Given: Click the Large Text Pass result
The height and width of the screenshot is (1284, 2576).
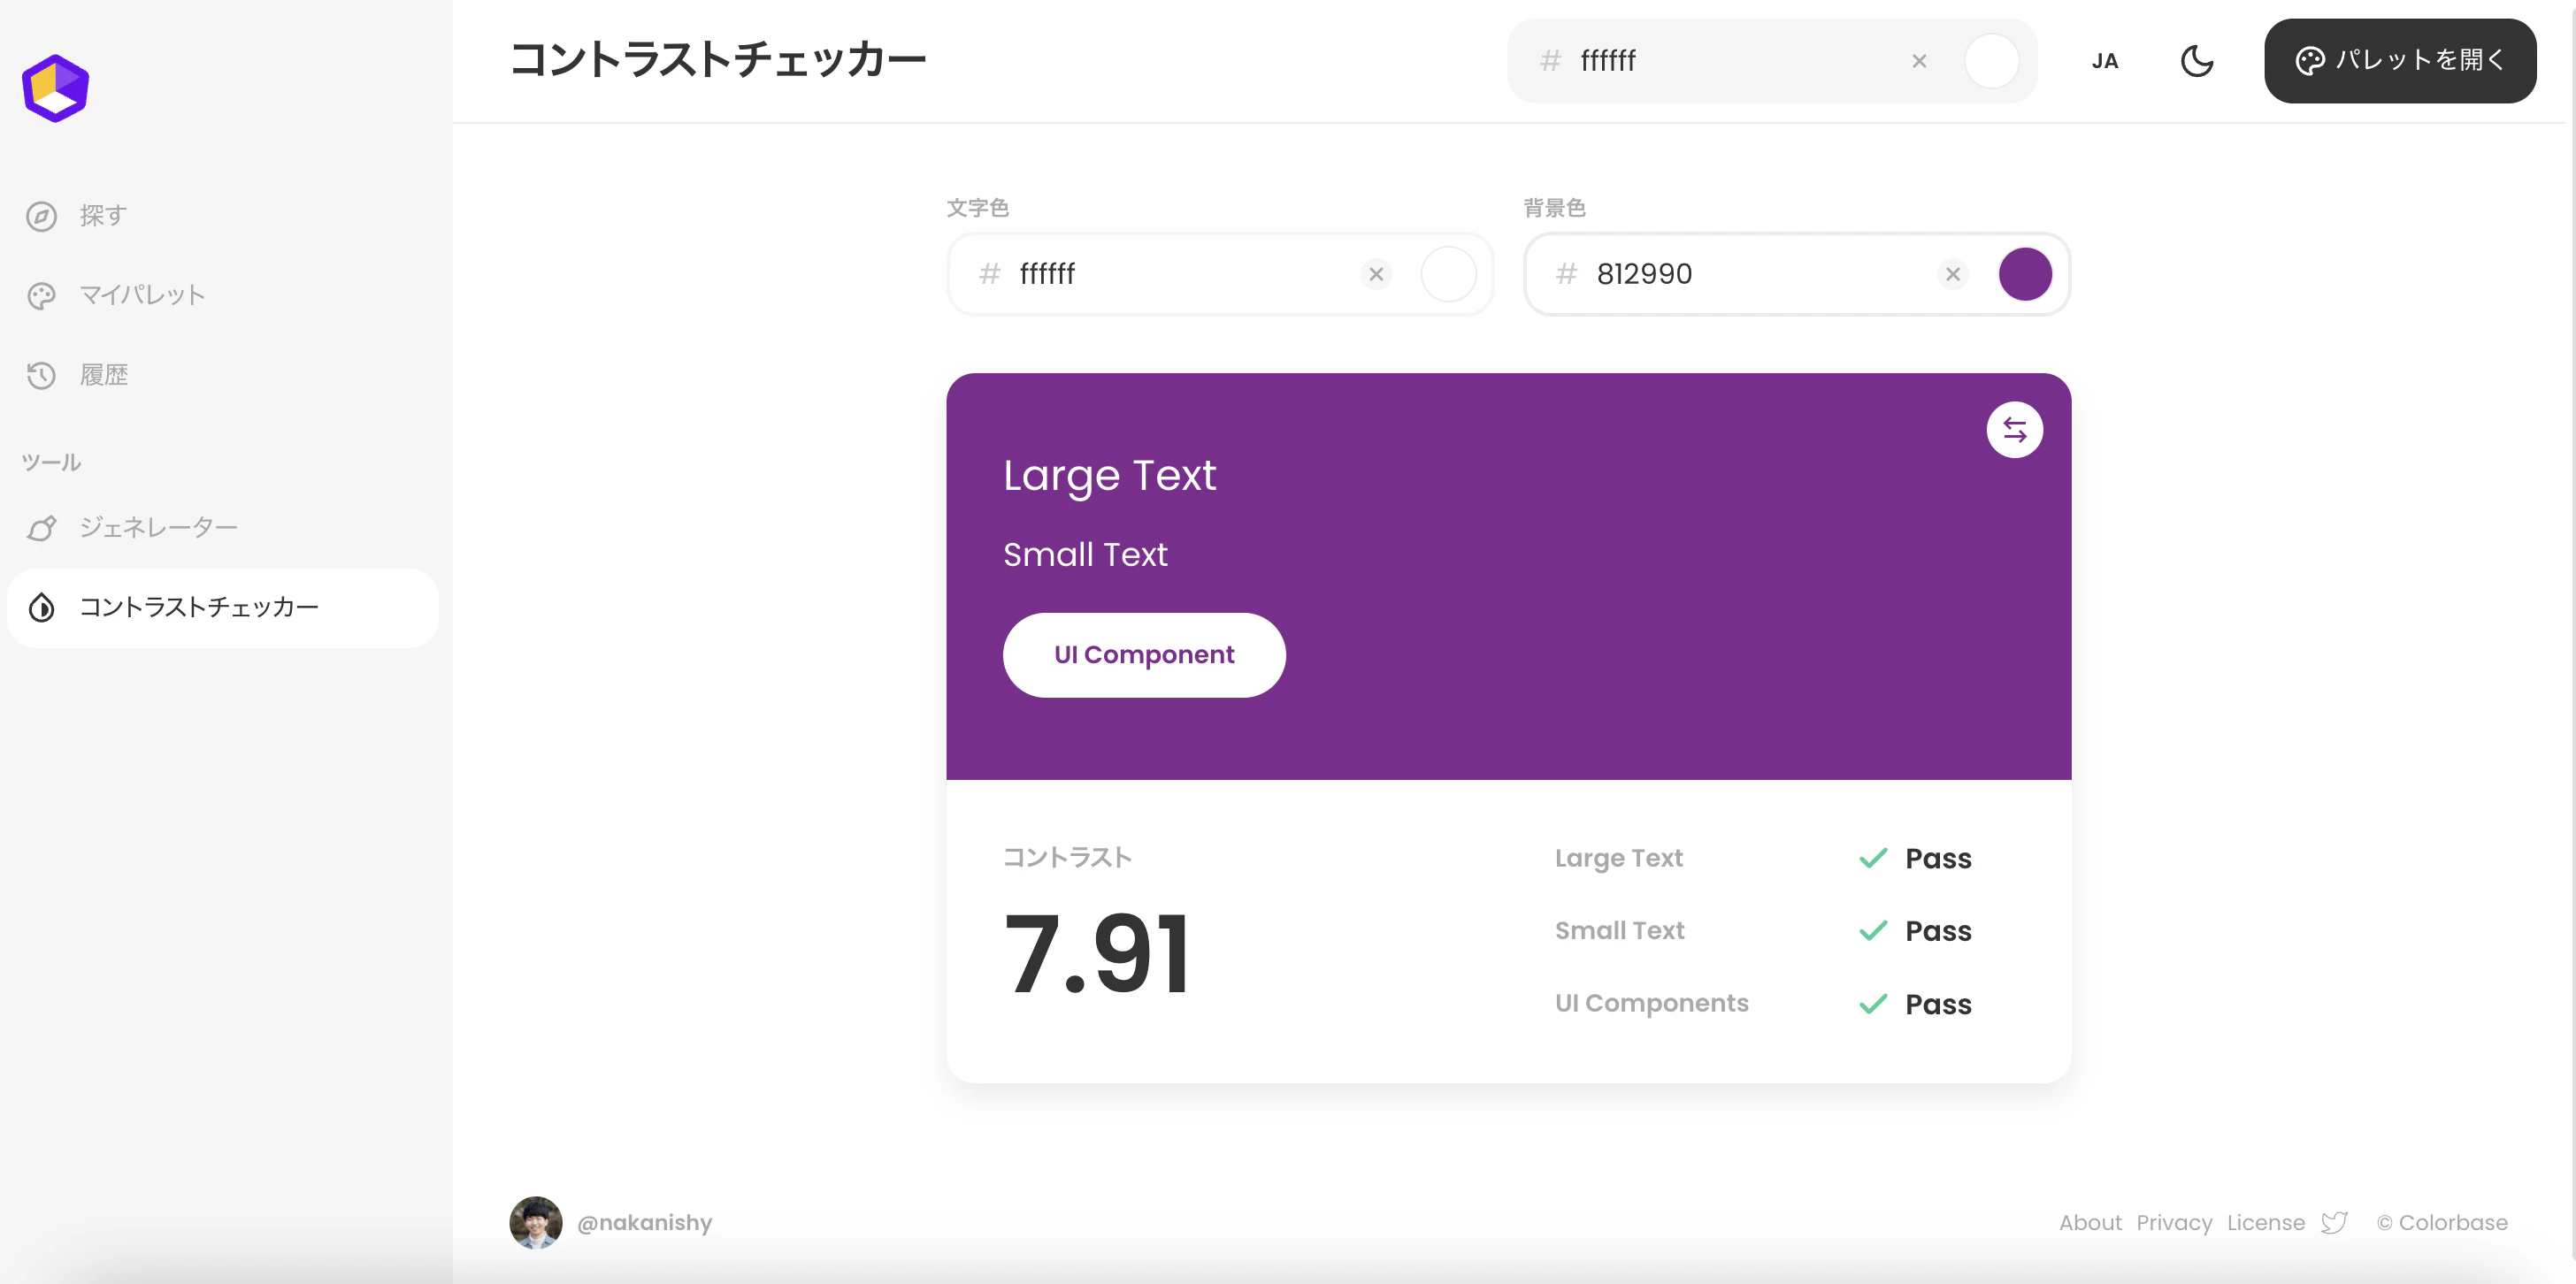Looking at the screenshot, I should pos(1914,858).
